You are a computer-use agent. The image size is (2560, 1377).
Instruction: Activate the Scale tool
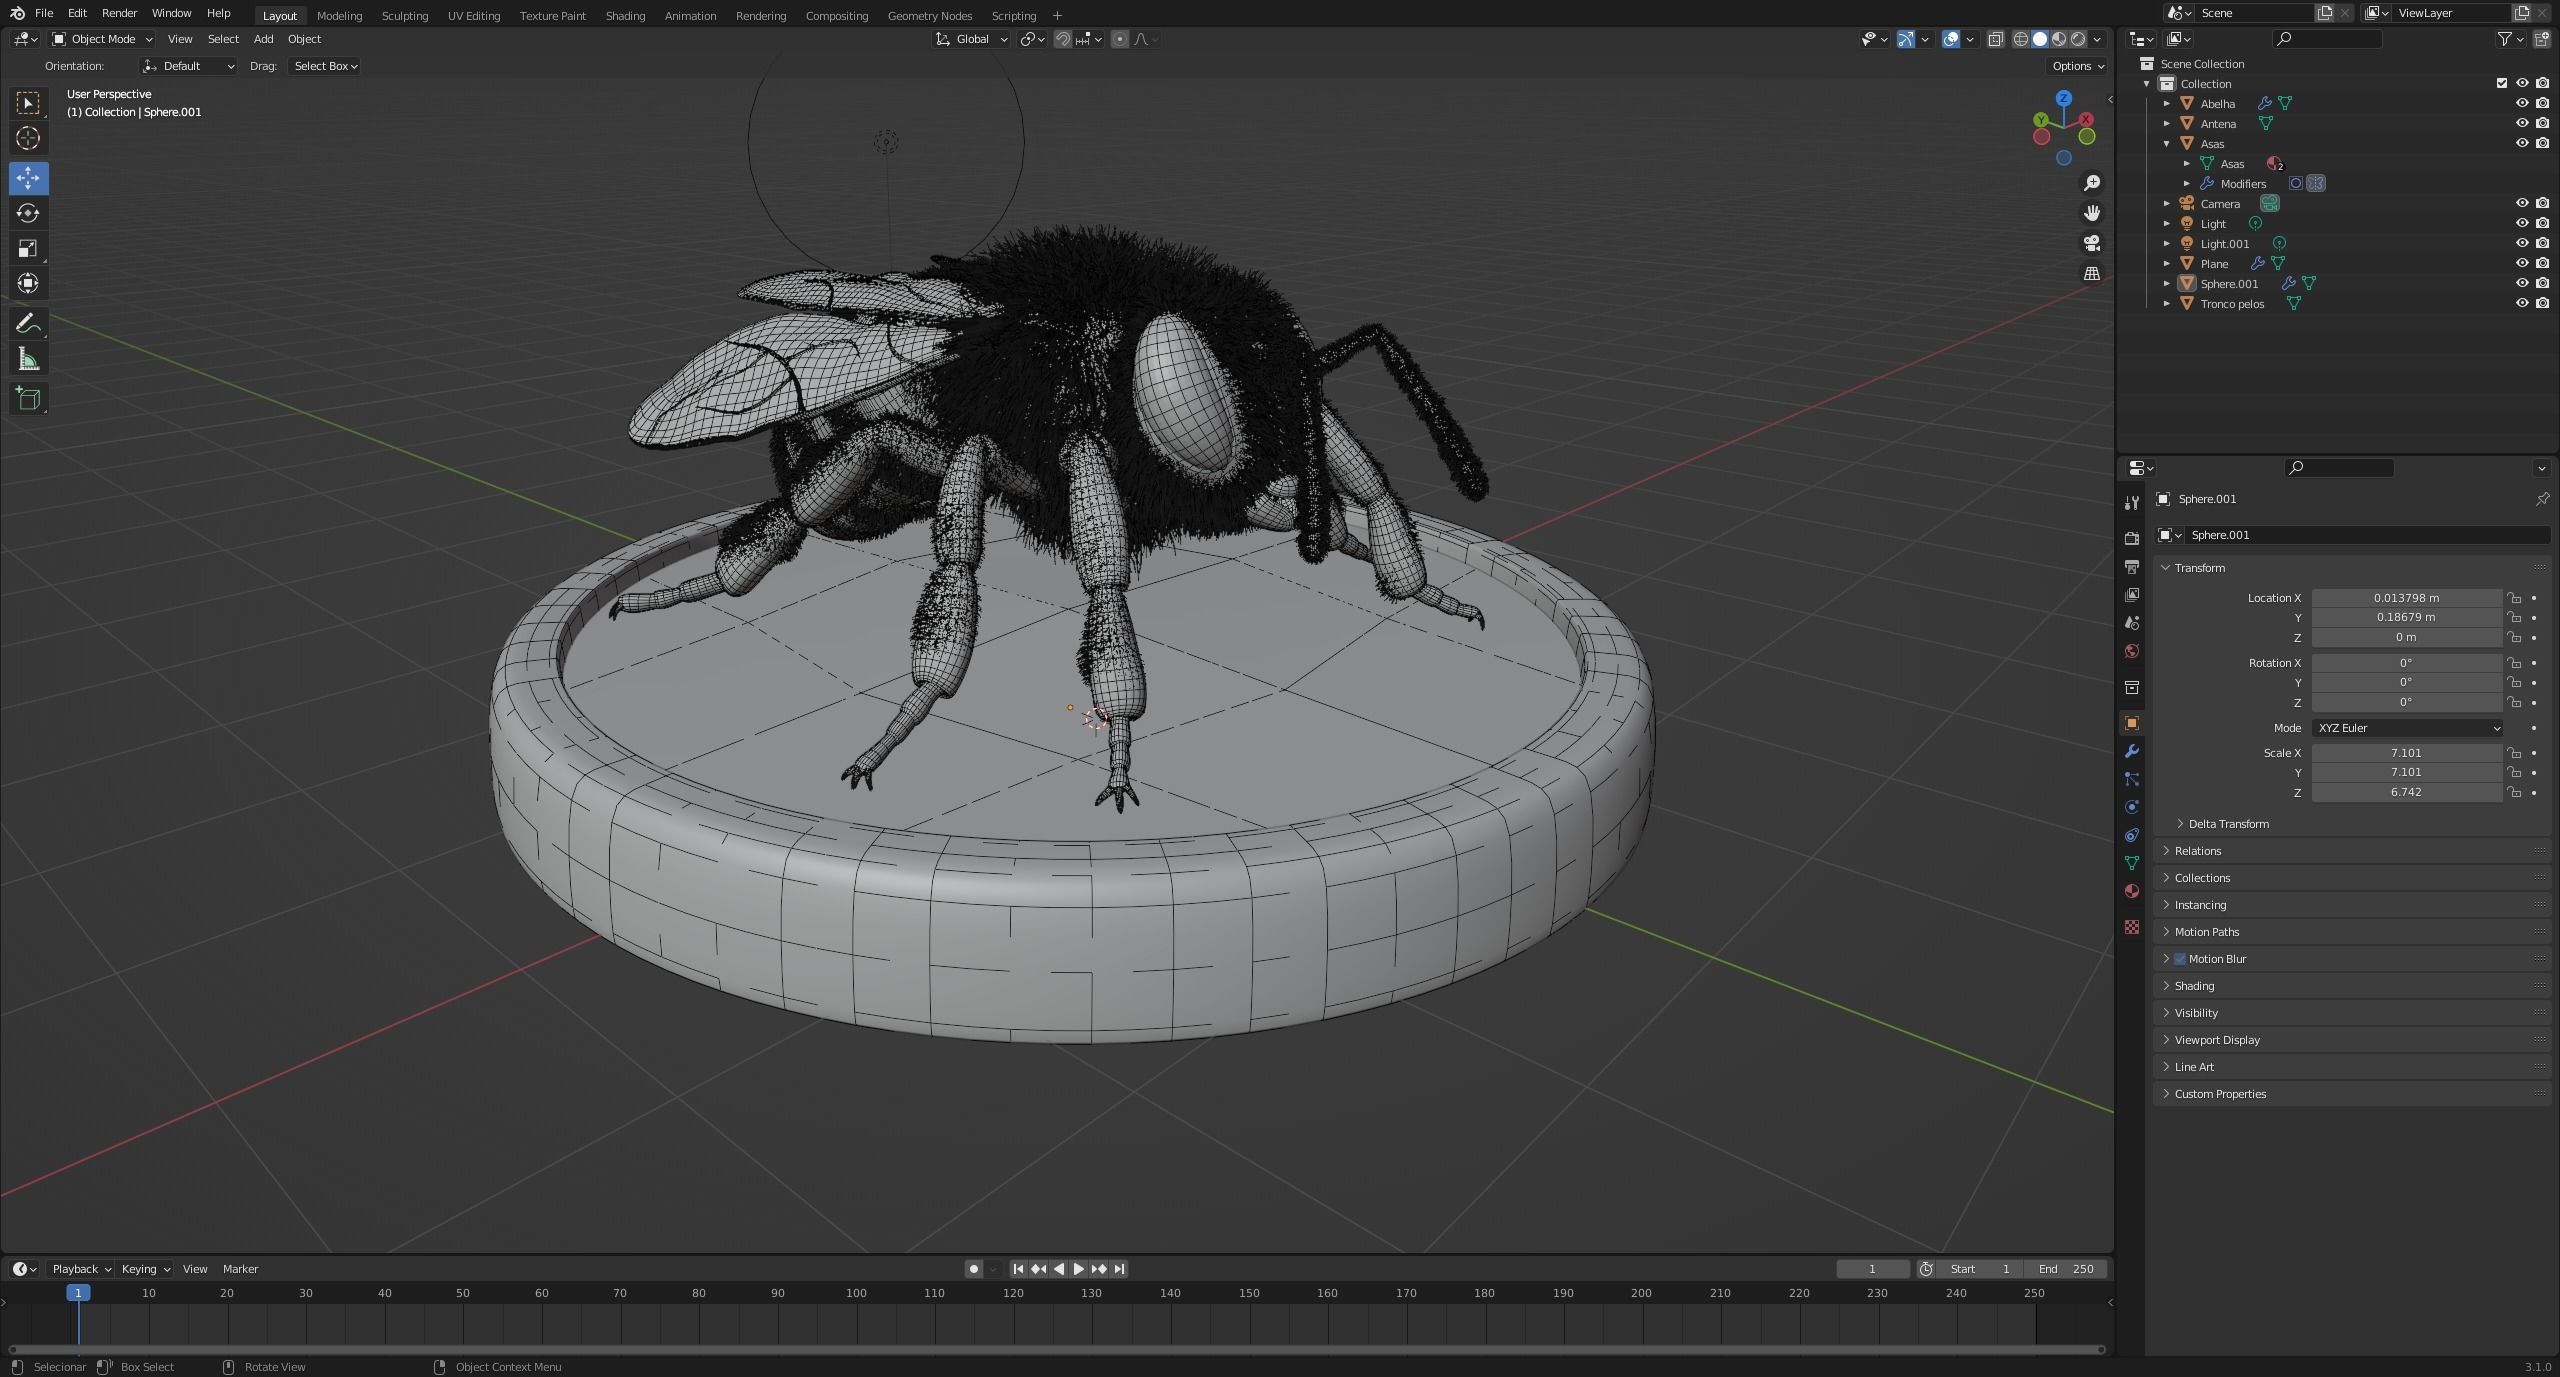click(x=28, y=248)
